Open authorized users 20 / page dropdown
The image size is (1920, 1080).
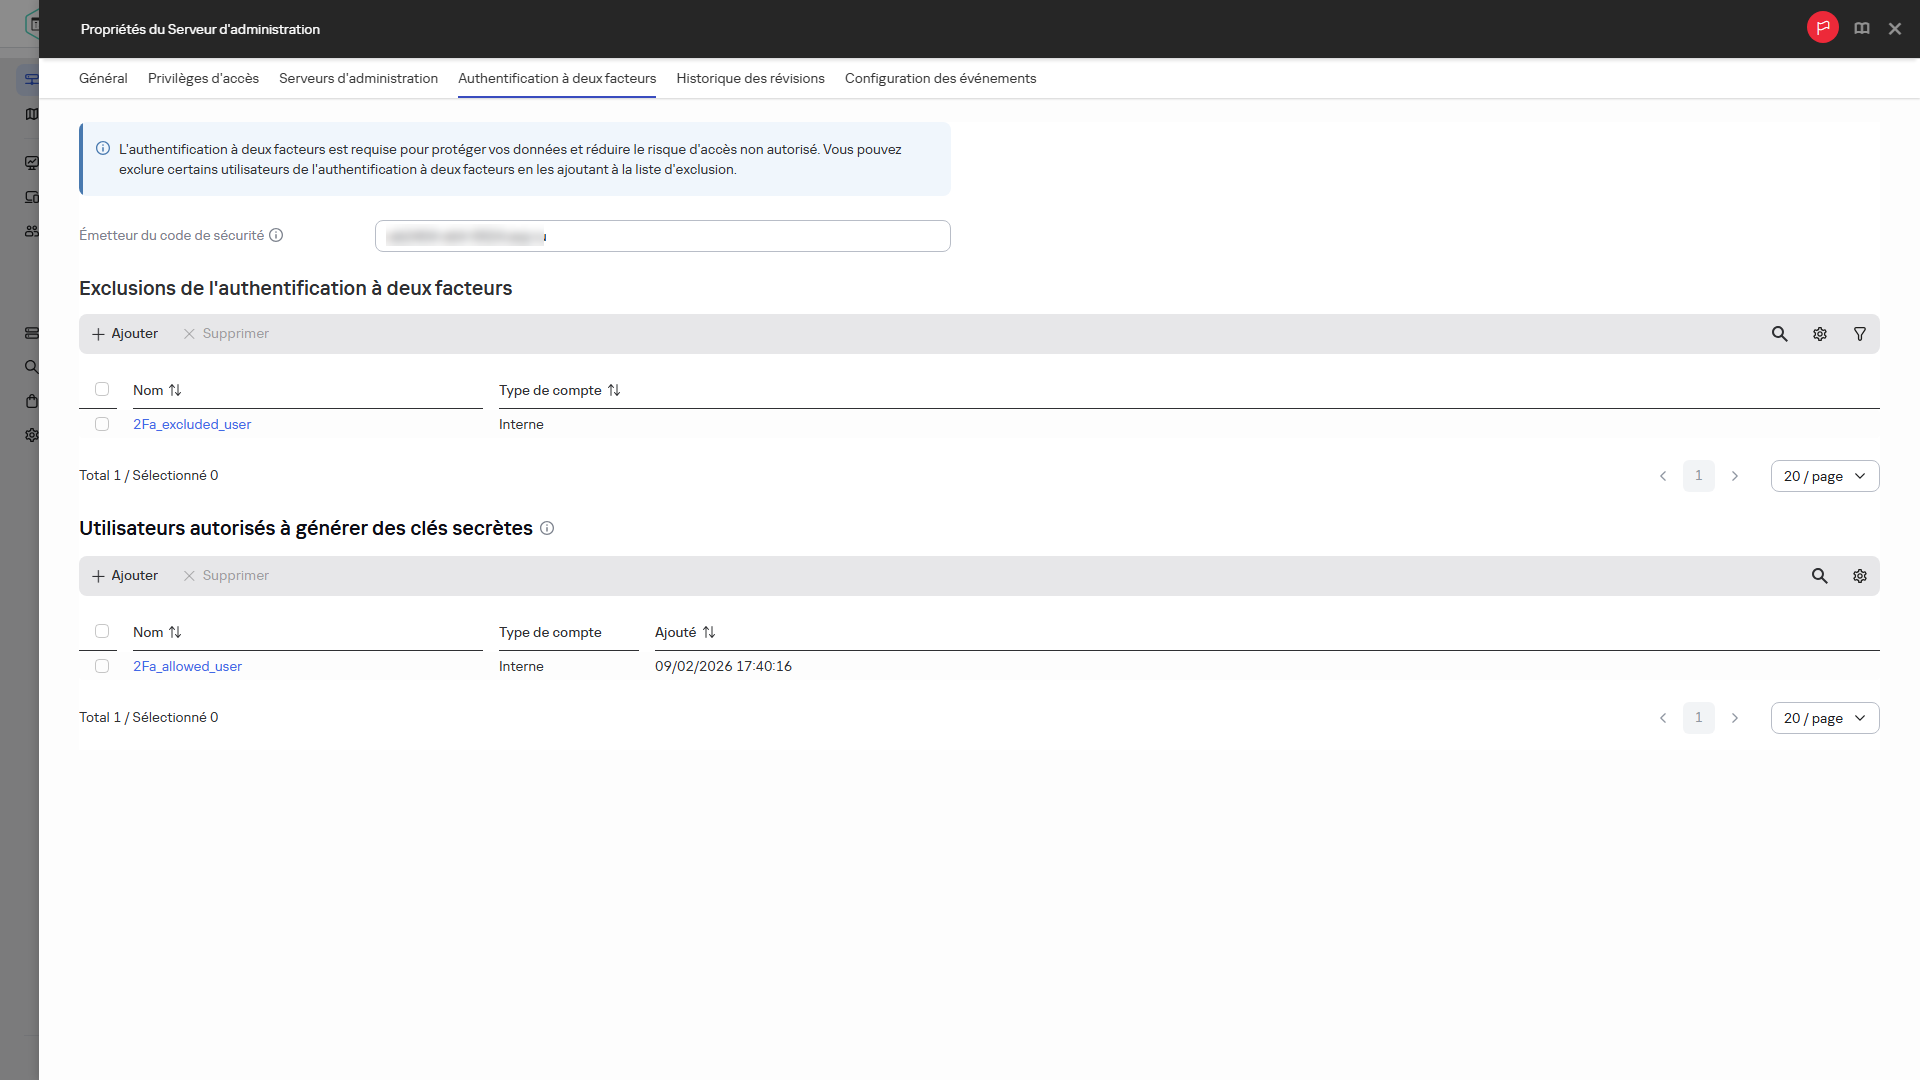click(x=1824, y=718)
